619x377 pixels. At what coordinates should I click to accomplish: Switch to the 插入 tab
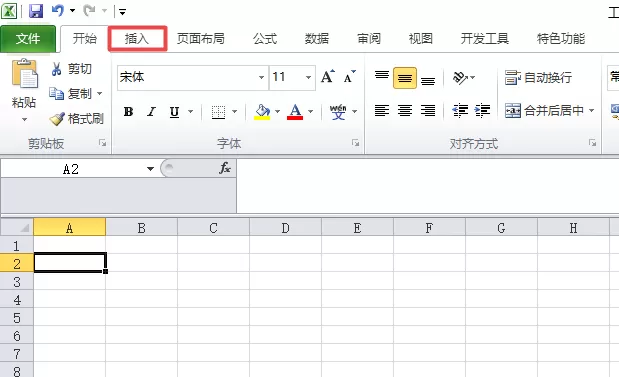pos(137,39)
